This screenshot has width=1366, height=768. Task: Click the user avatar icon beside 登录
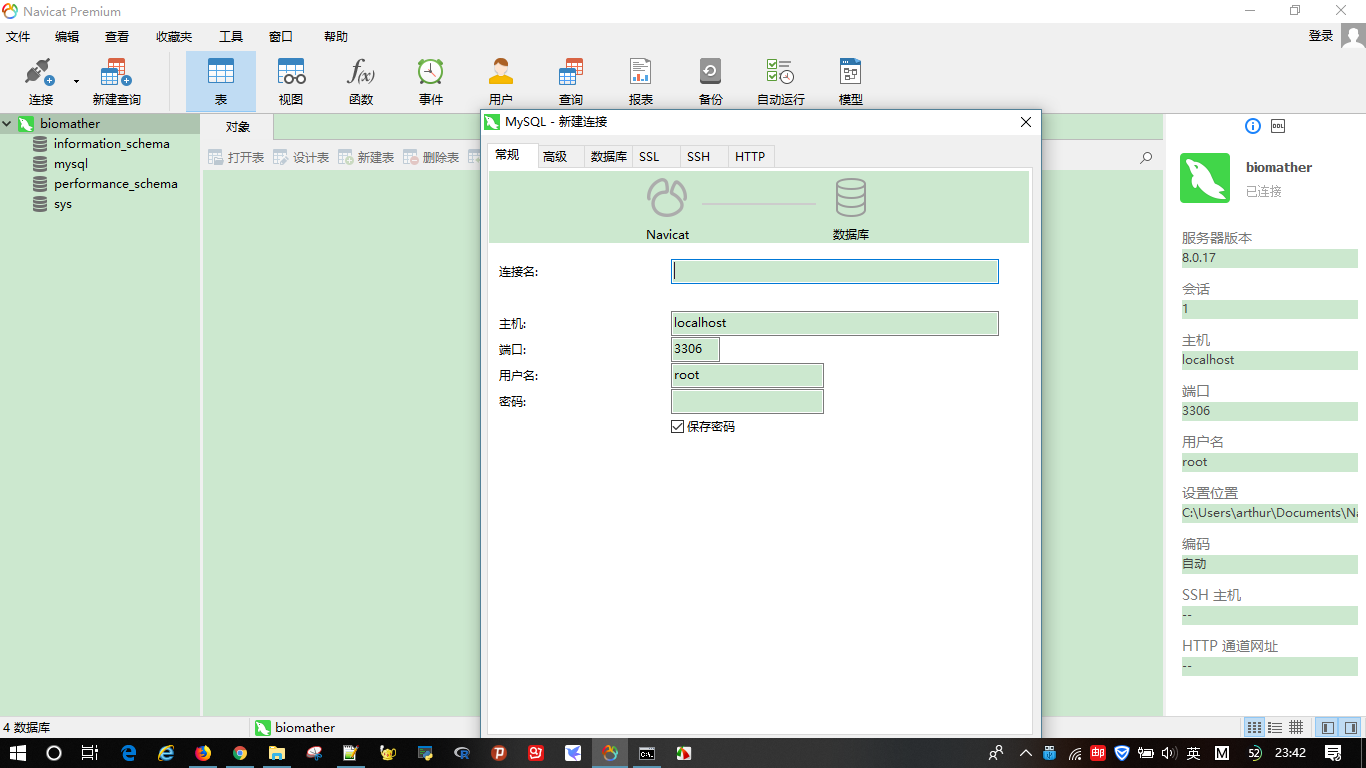(1353, 36)
